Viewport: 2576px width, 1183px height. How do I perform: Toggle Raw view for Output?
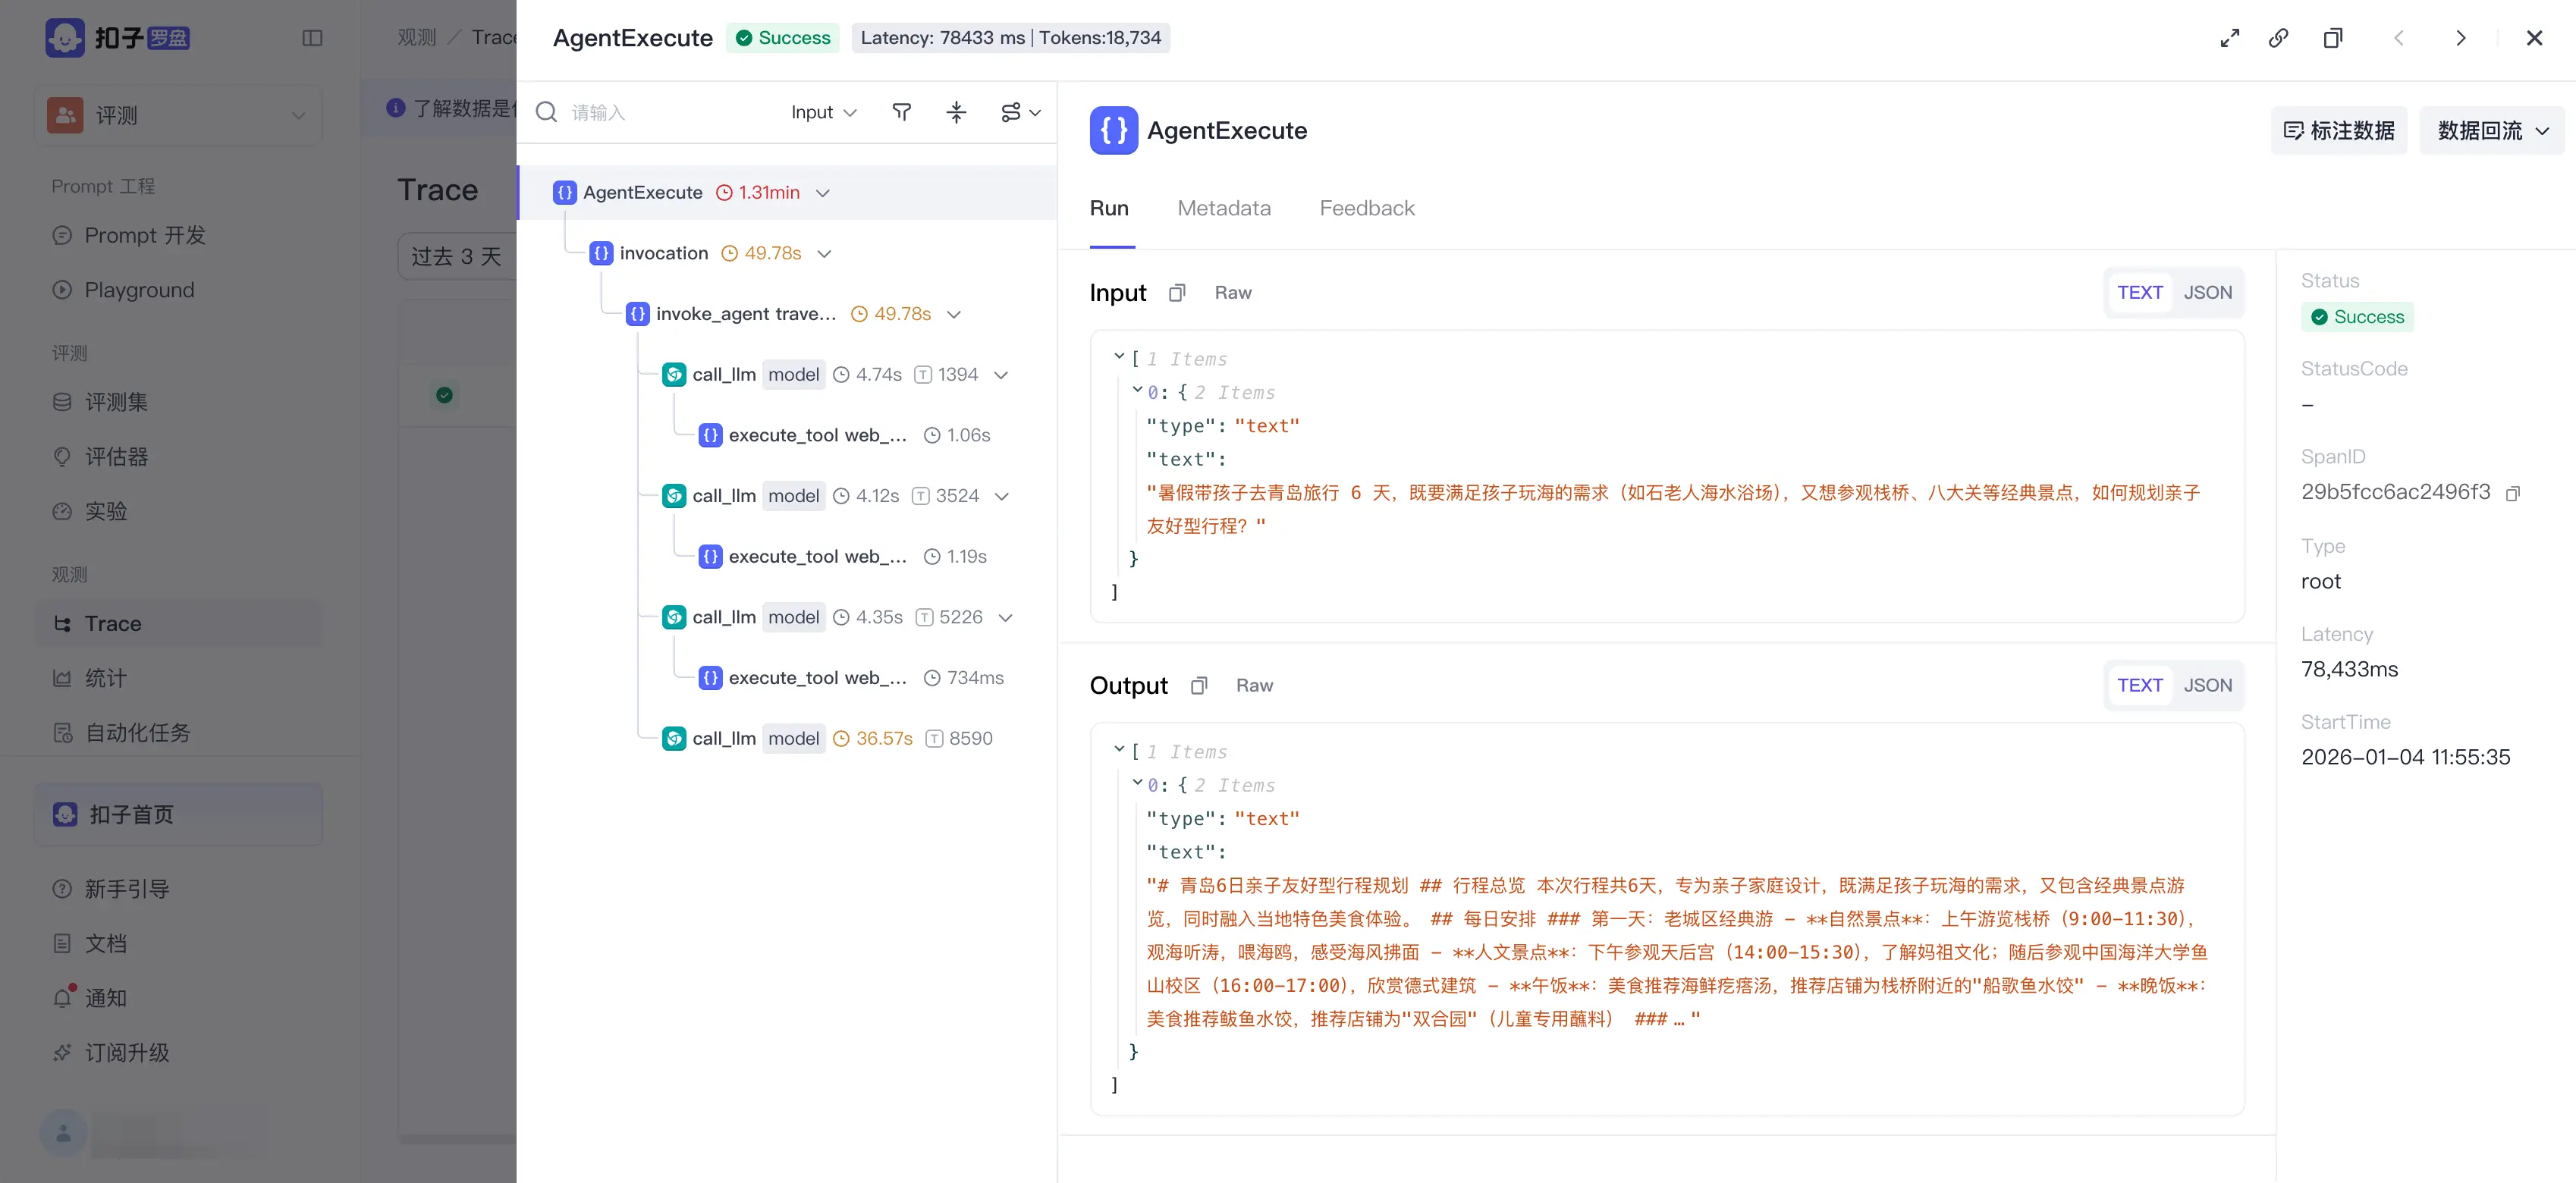[x=1254, y=686]
